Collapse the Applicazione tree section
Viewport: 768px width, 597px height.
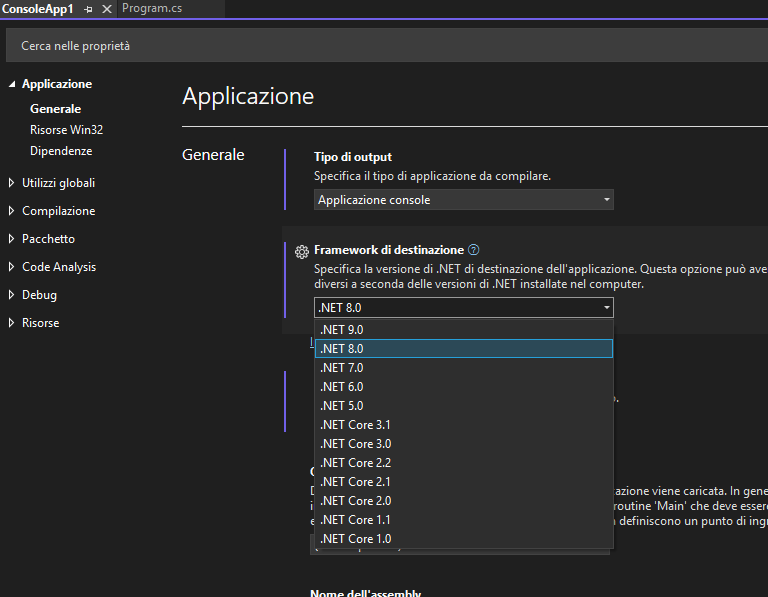[12, 85]
